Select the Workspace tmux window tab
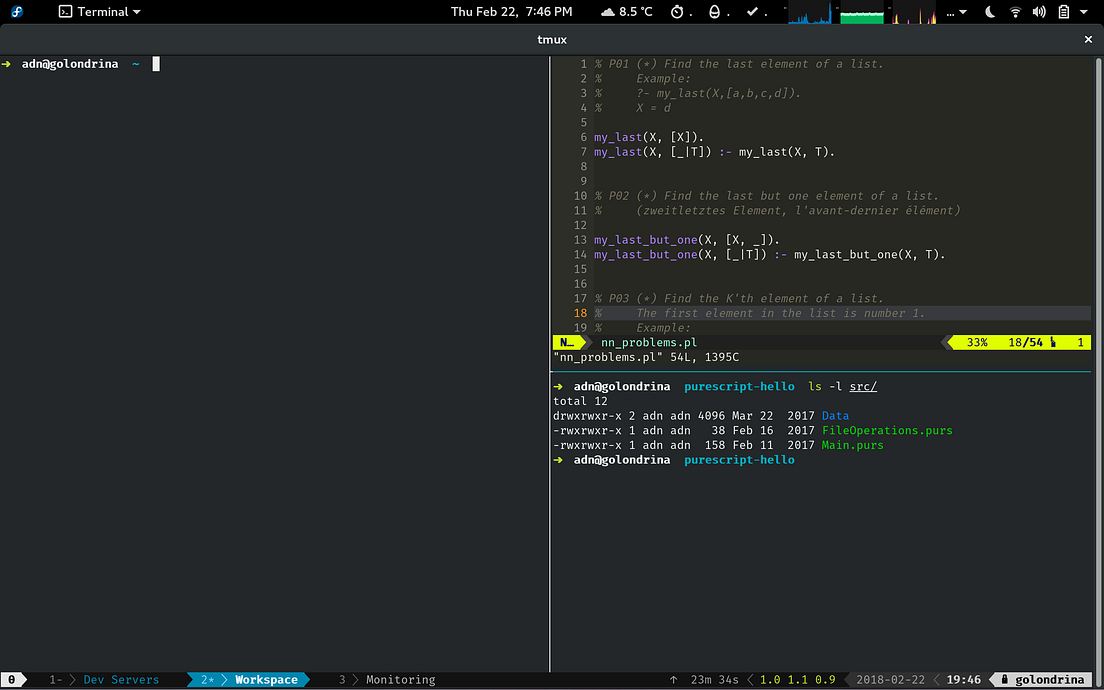This screenshot has width=1104, height=690. tap(265, 680)
